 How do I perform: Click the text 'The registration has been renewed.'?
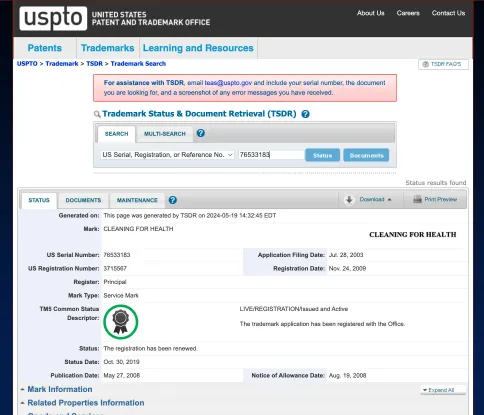point(151,349)
